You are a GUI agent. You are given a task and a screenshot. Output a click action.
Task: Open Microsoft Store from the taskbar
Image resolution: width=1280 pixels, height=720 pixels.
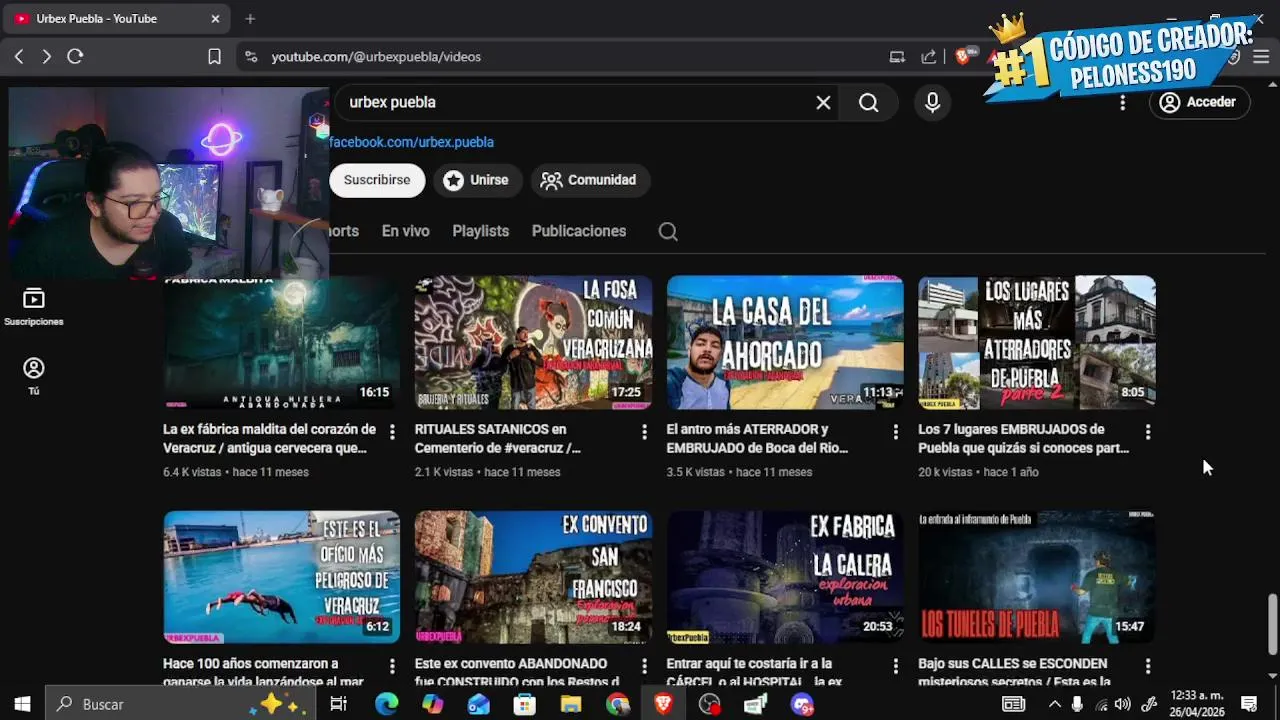[524, 704]
